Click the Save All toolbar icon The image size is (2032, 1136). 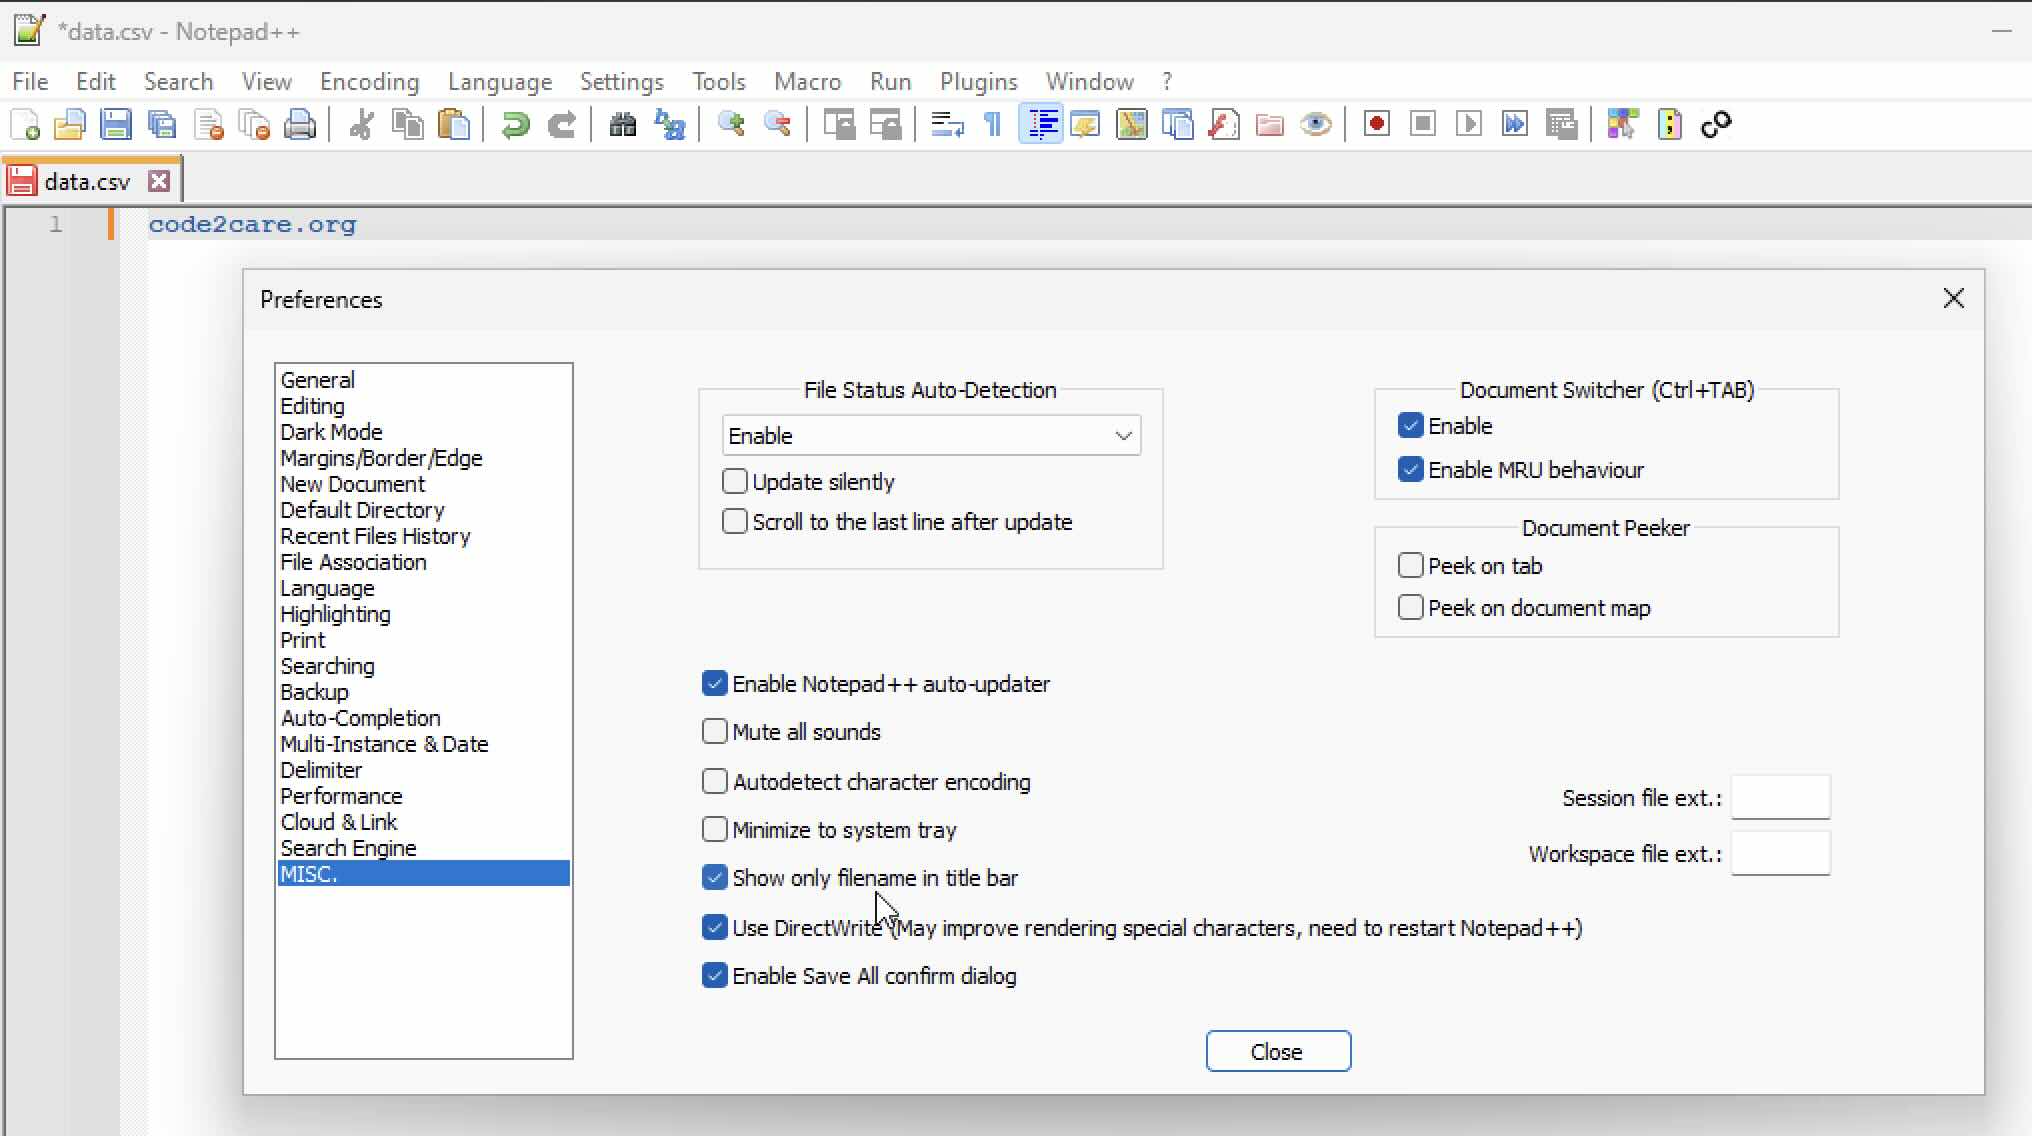click(x=162, y=124)
